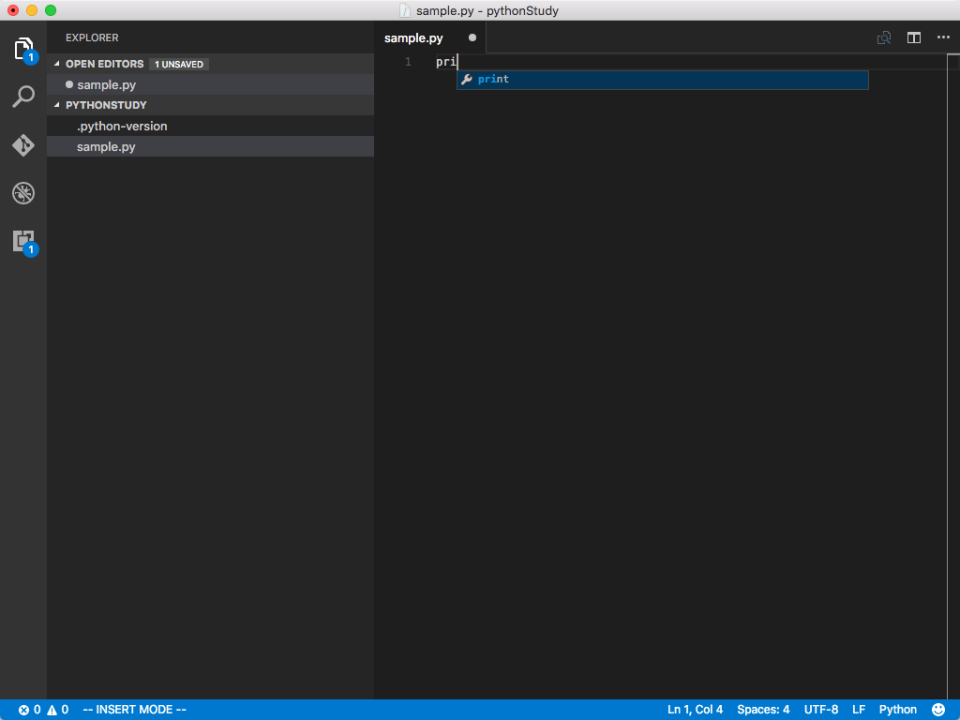Click the green zoom window button
The image size is (960, 720).
[51, 10]
